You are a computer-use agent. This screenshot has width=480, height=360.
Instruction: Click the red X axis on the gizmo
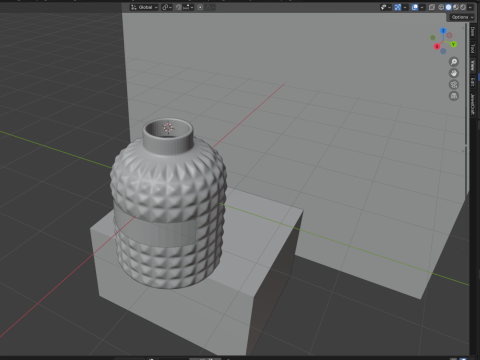(437, 46)
